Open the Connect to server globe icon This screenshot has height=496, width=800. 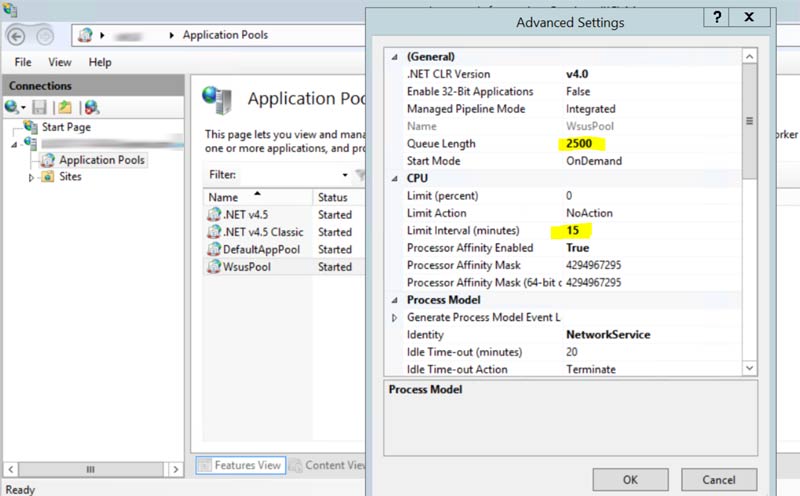11,107
